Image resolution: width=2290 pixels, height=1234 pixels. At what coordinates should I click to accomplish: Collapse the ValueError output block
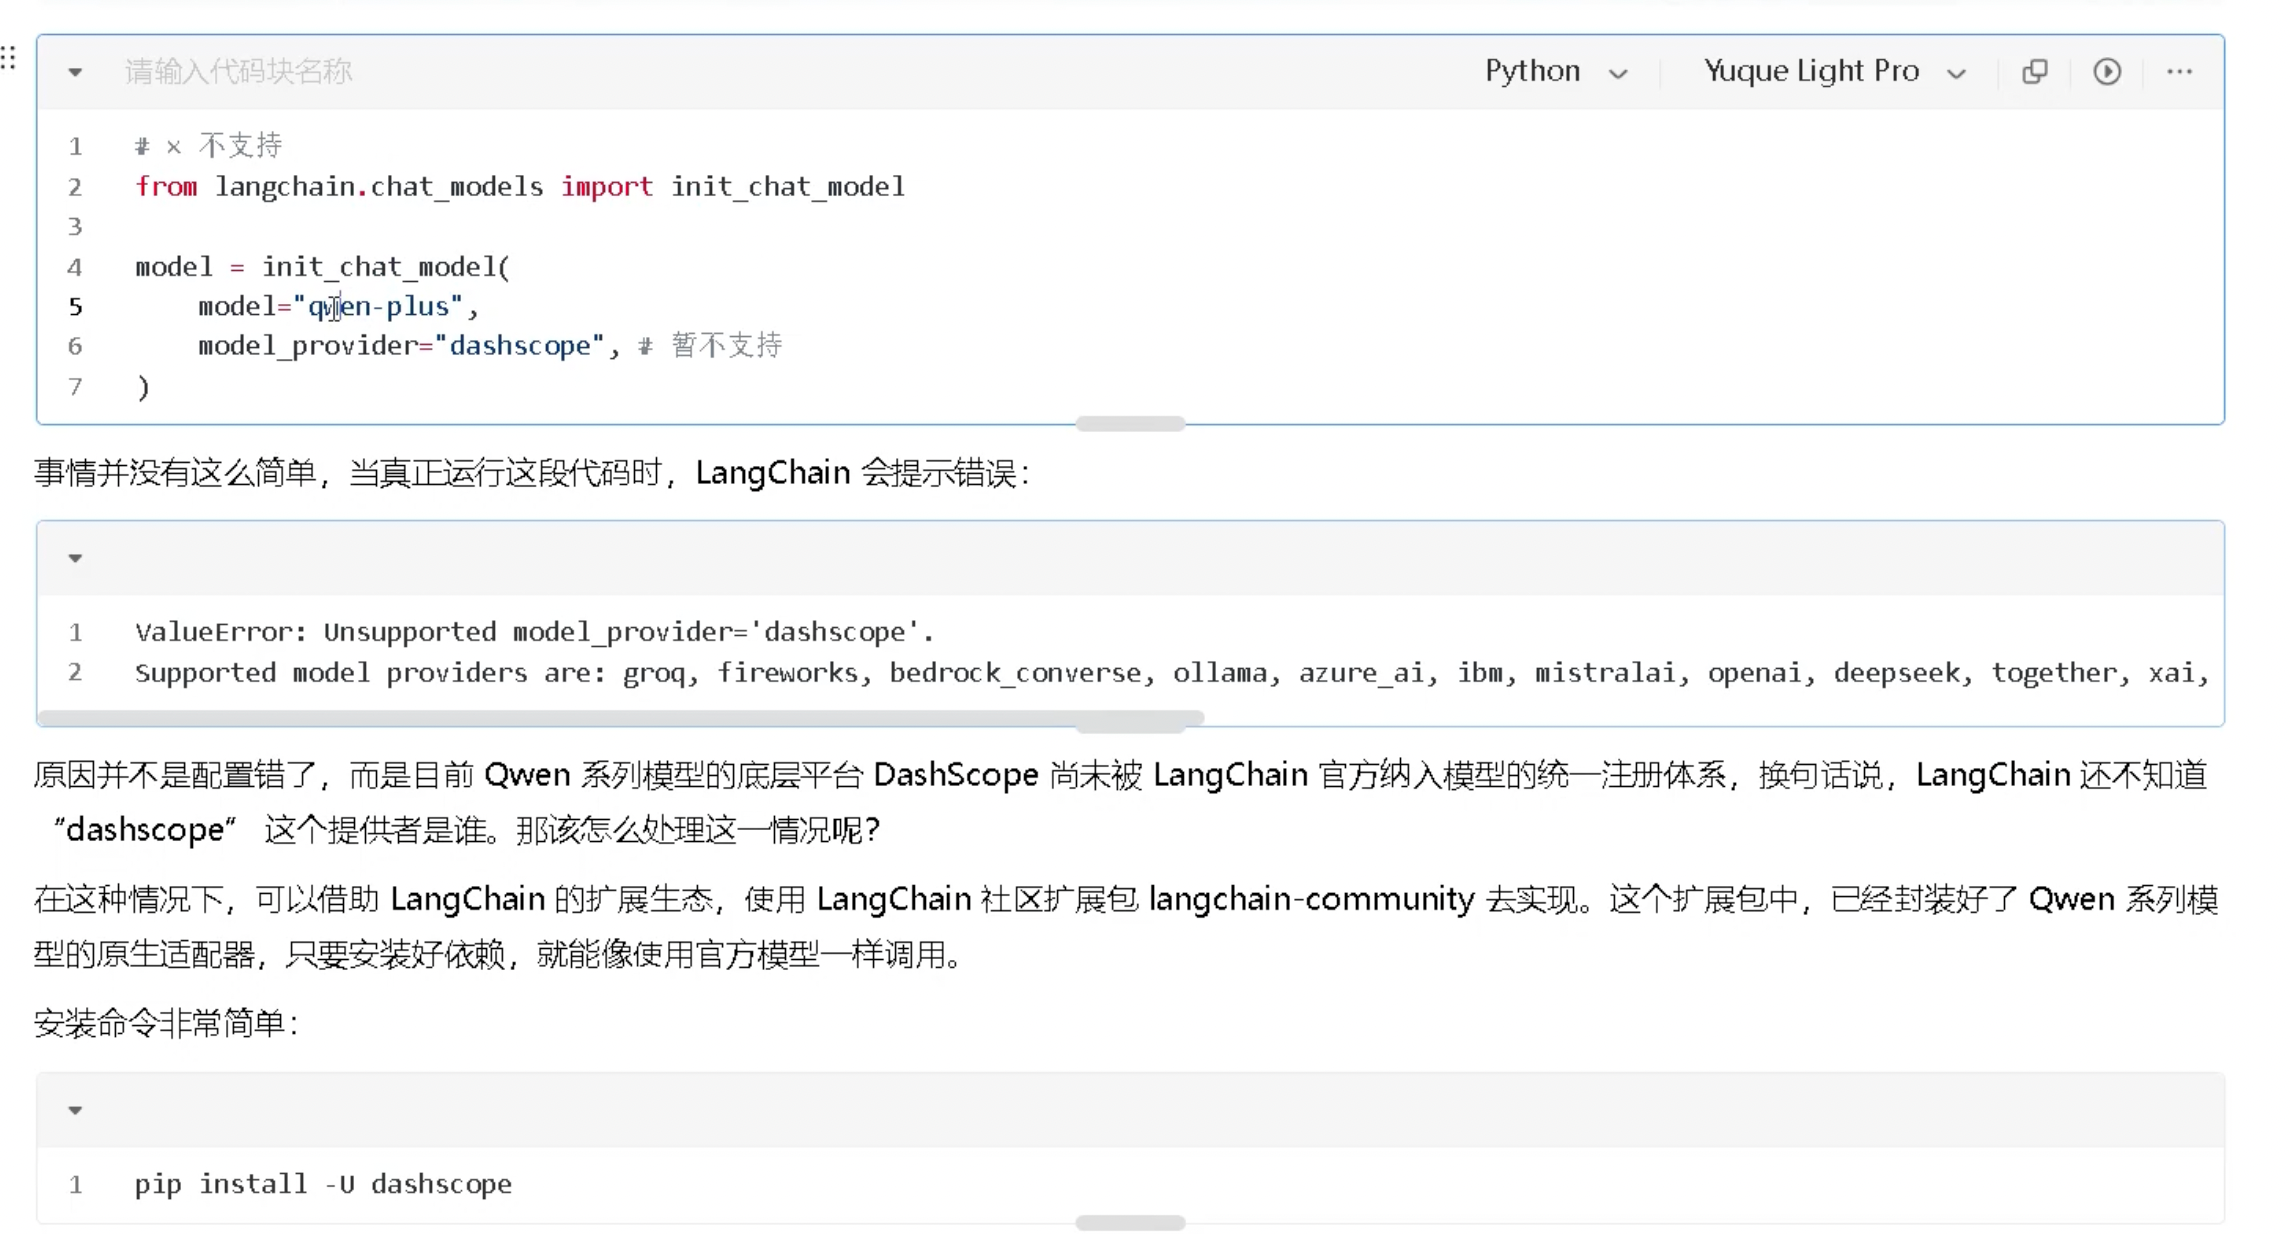(75, 558)
